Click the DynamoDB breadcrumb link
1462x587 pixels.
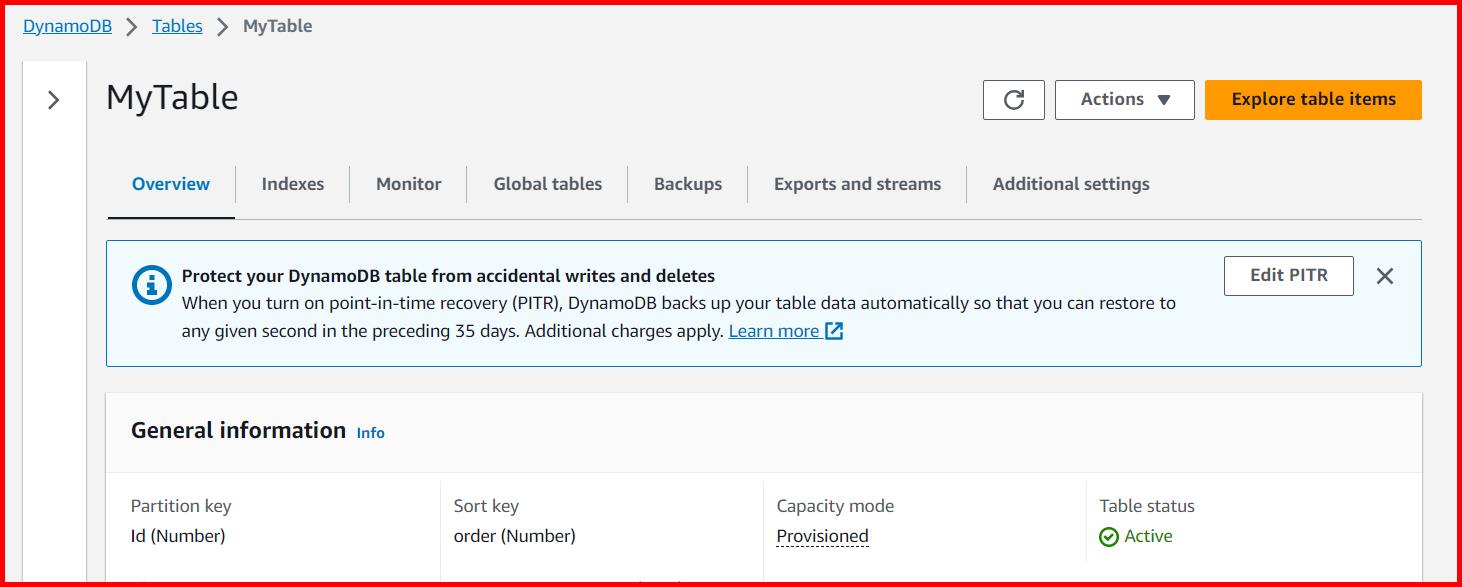tap(67, 25)
